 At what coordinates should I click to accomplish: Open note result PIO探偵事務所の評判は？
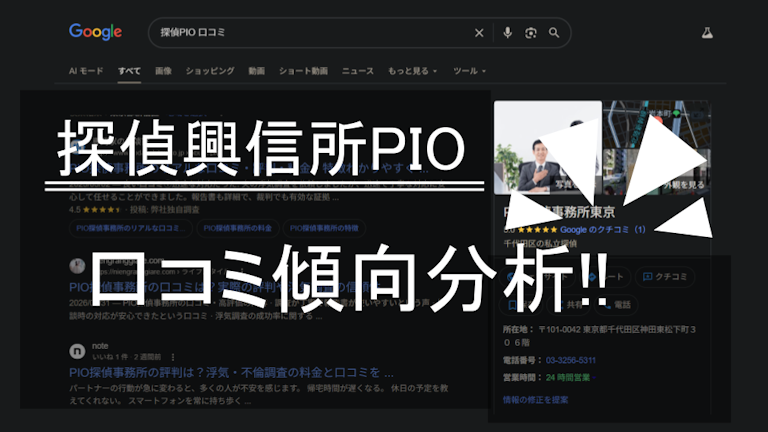point(231,373)
